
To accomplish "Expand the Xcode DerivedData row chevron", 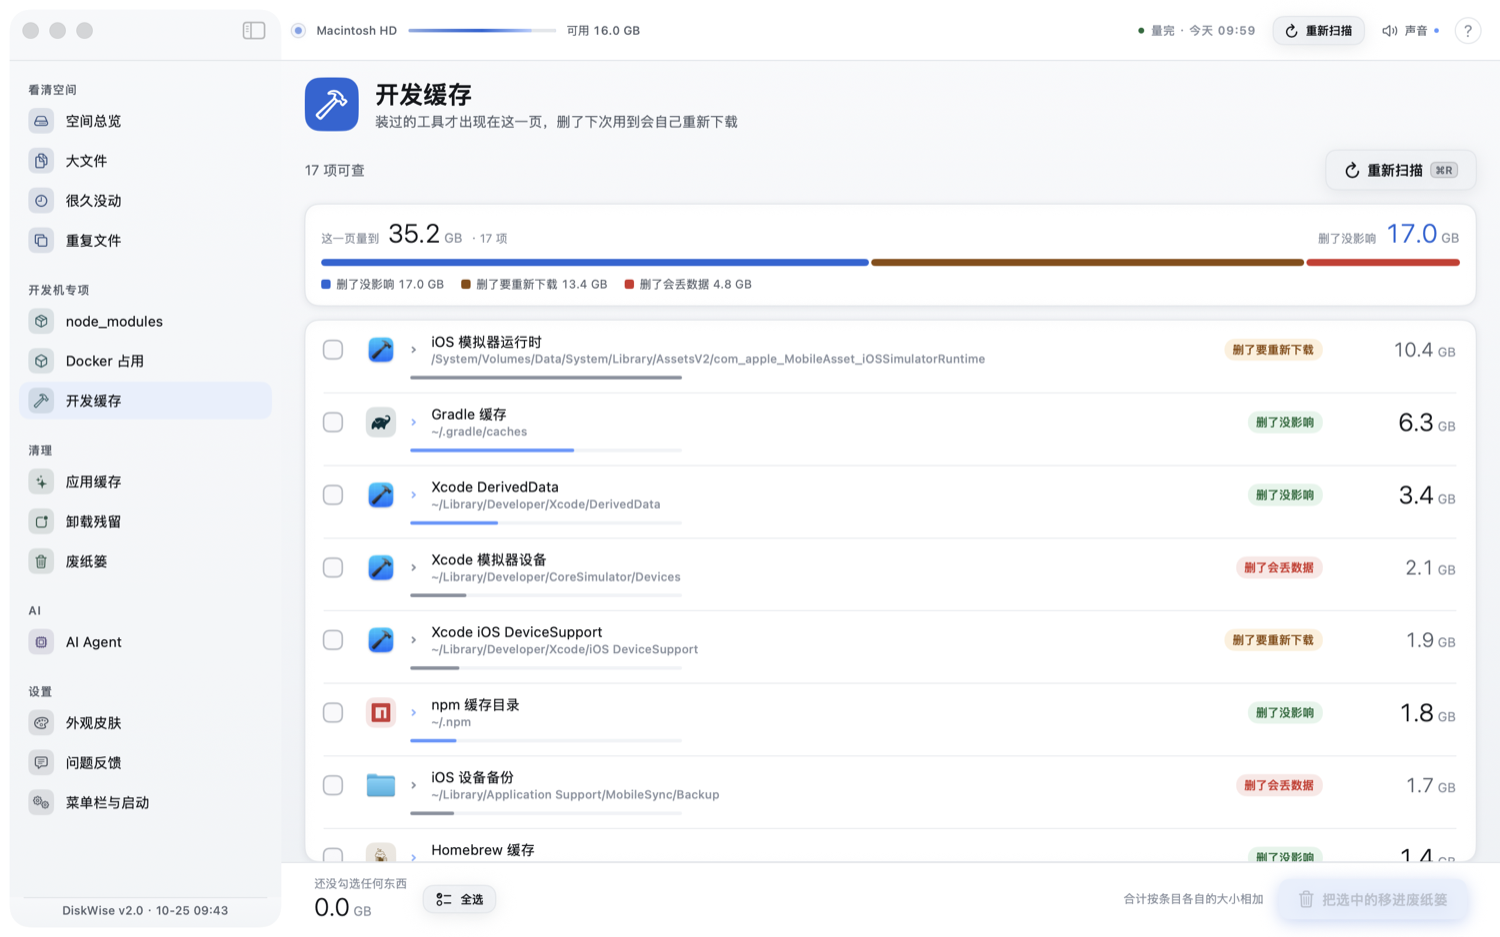I will coord(413,495).
